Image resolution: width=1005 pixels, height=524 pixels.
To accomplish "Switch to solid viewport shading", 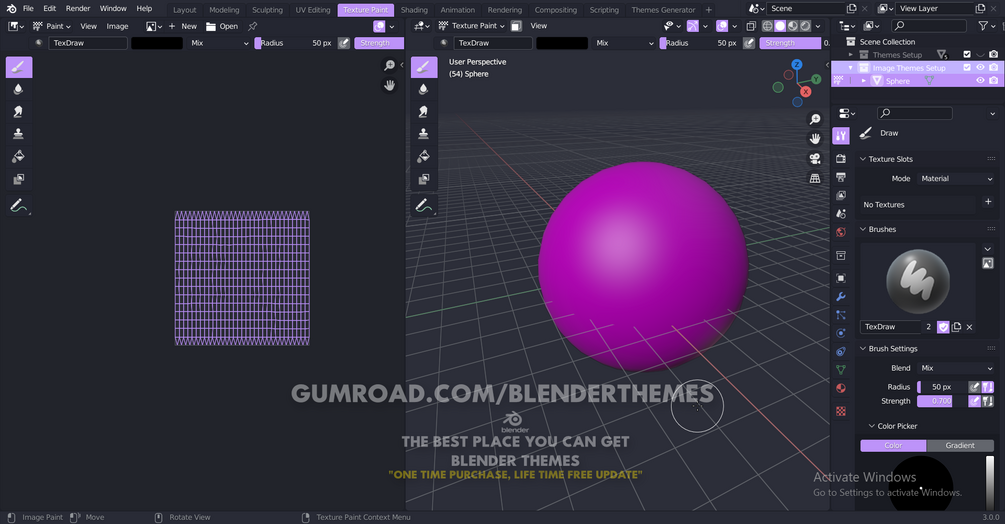I will 780,26.
